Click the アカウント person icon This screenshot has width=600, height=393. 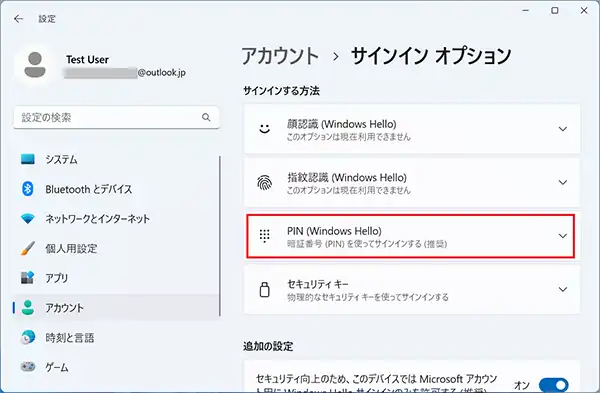point(28,308)
